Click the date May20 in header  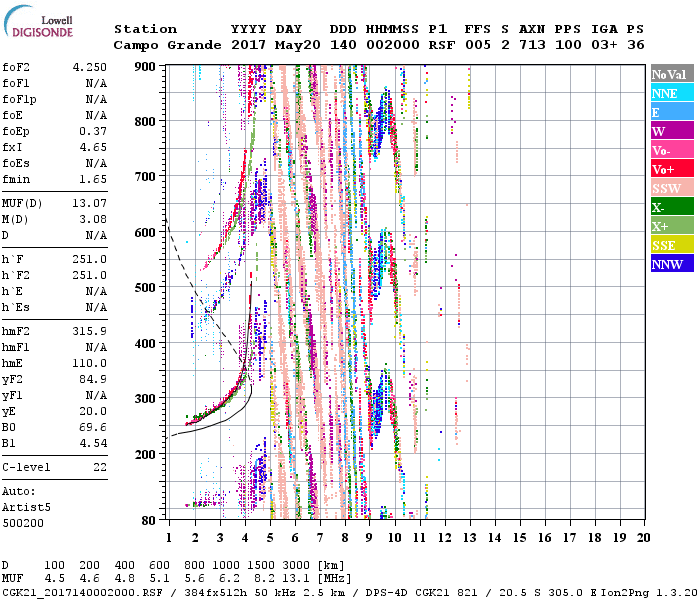pos(298,45)
